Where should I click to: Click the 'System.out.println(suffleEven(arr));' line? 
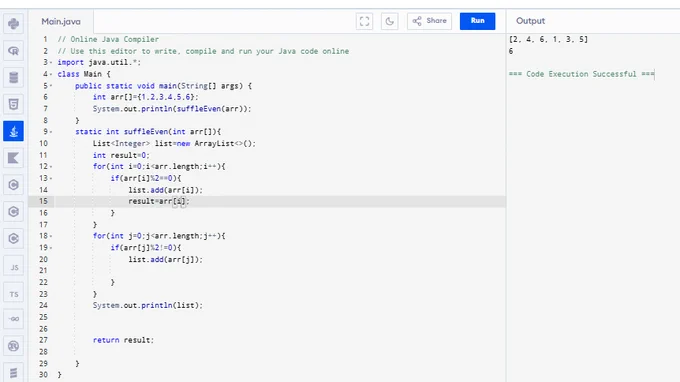172,109
